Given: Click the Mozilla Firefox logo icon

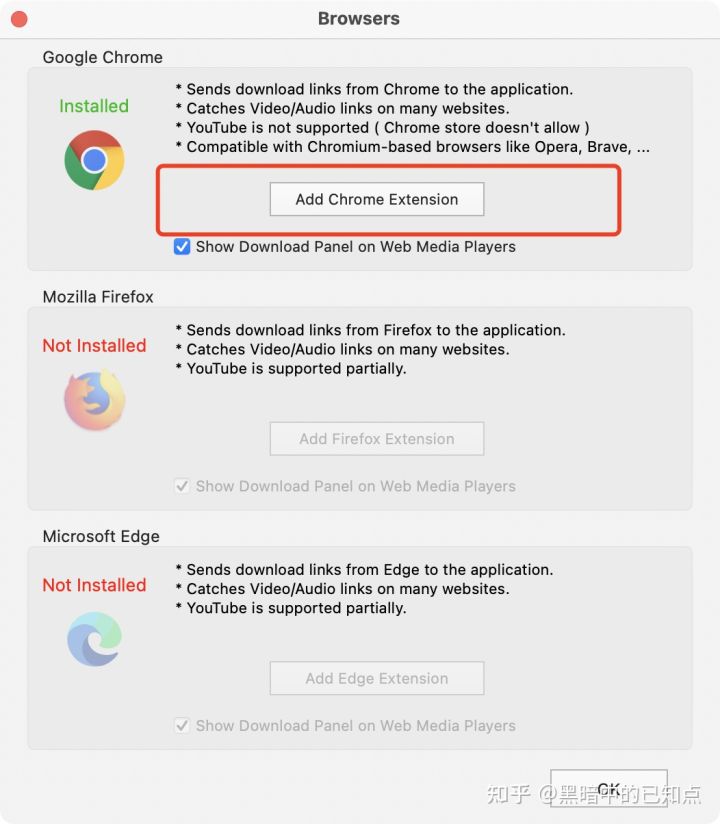Looking at the screenshot, I should point(95,400).
